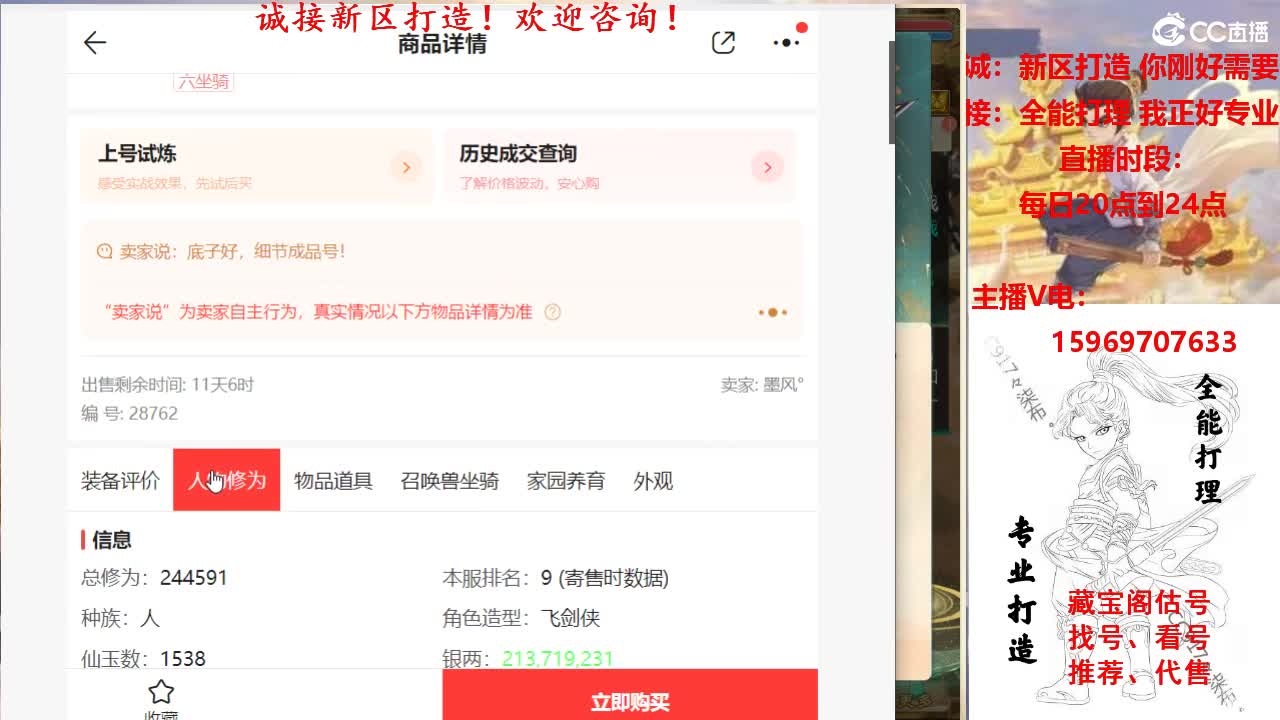Click the clock icon beside 卖家说
This screenshot has width=1280, height=720.
[x=104, y=251]
